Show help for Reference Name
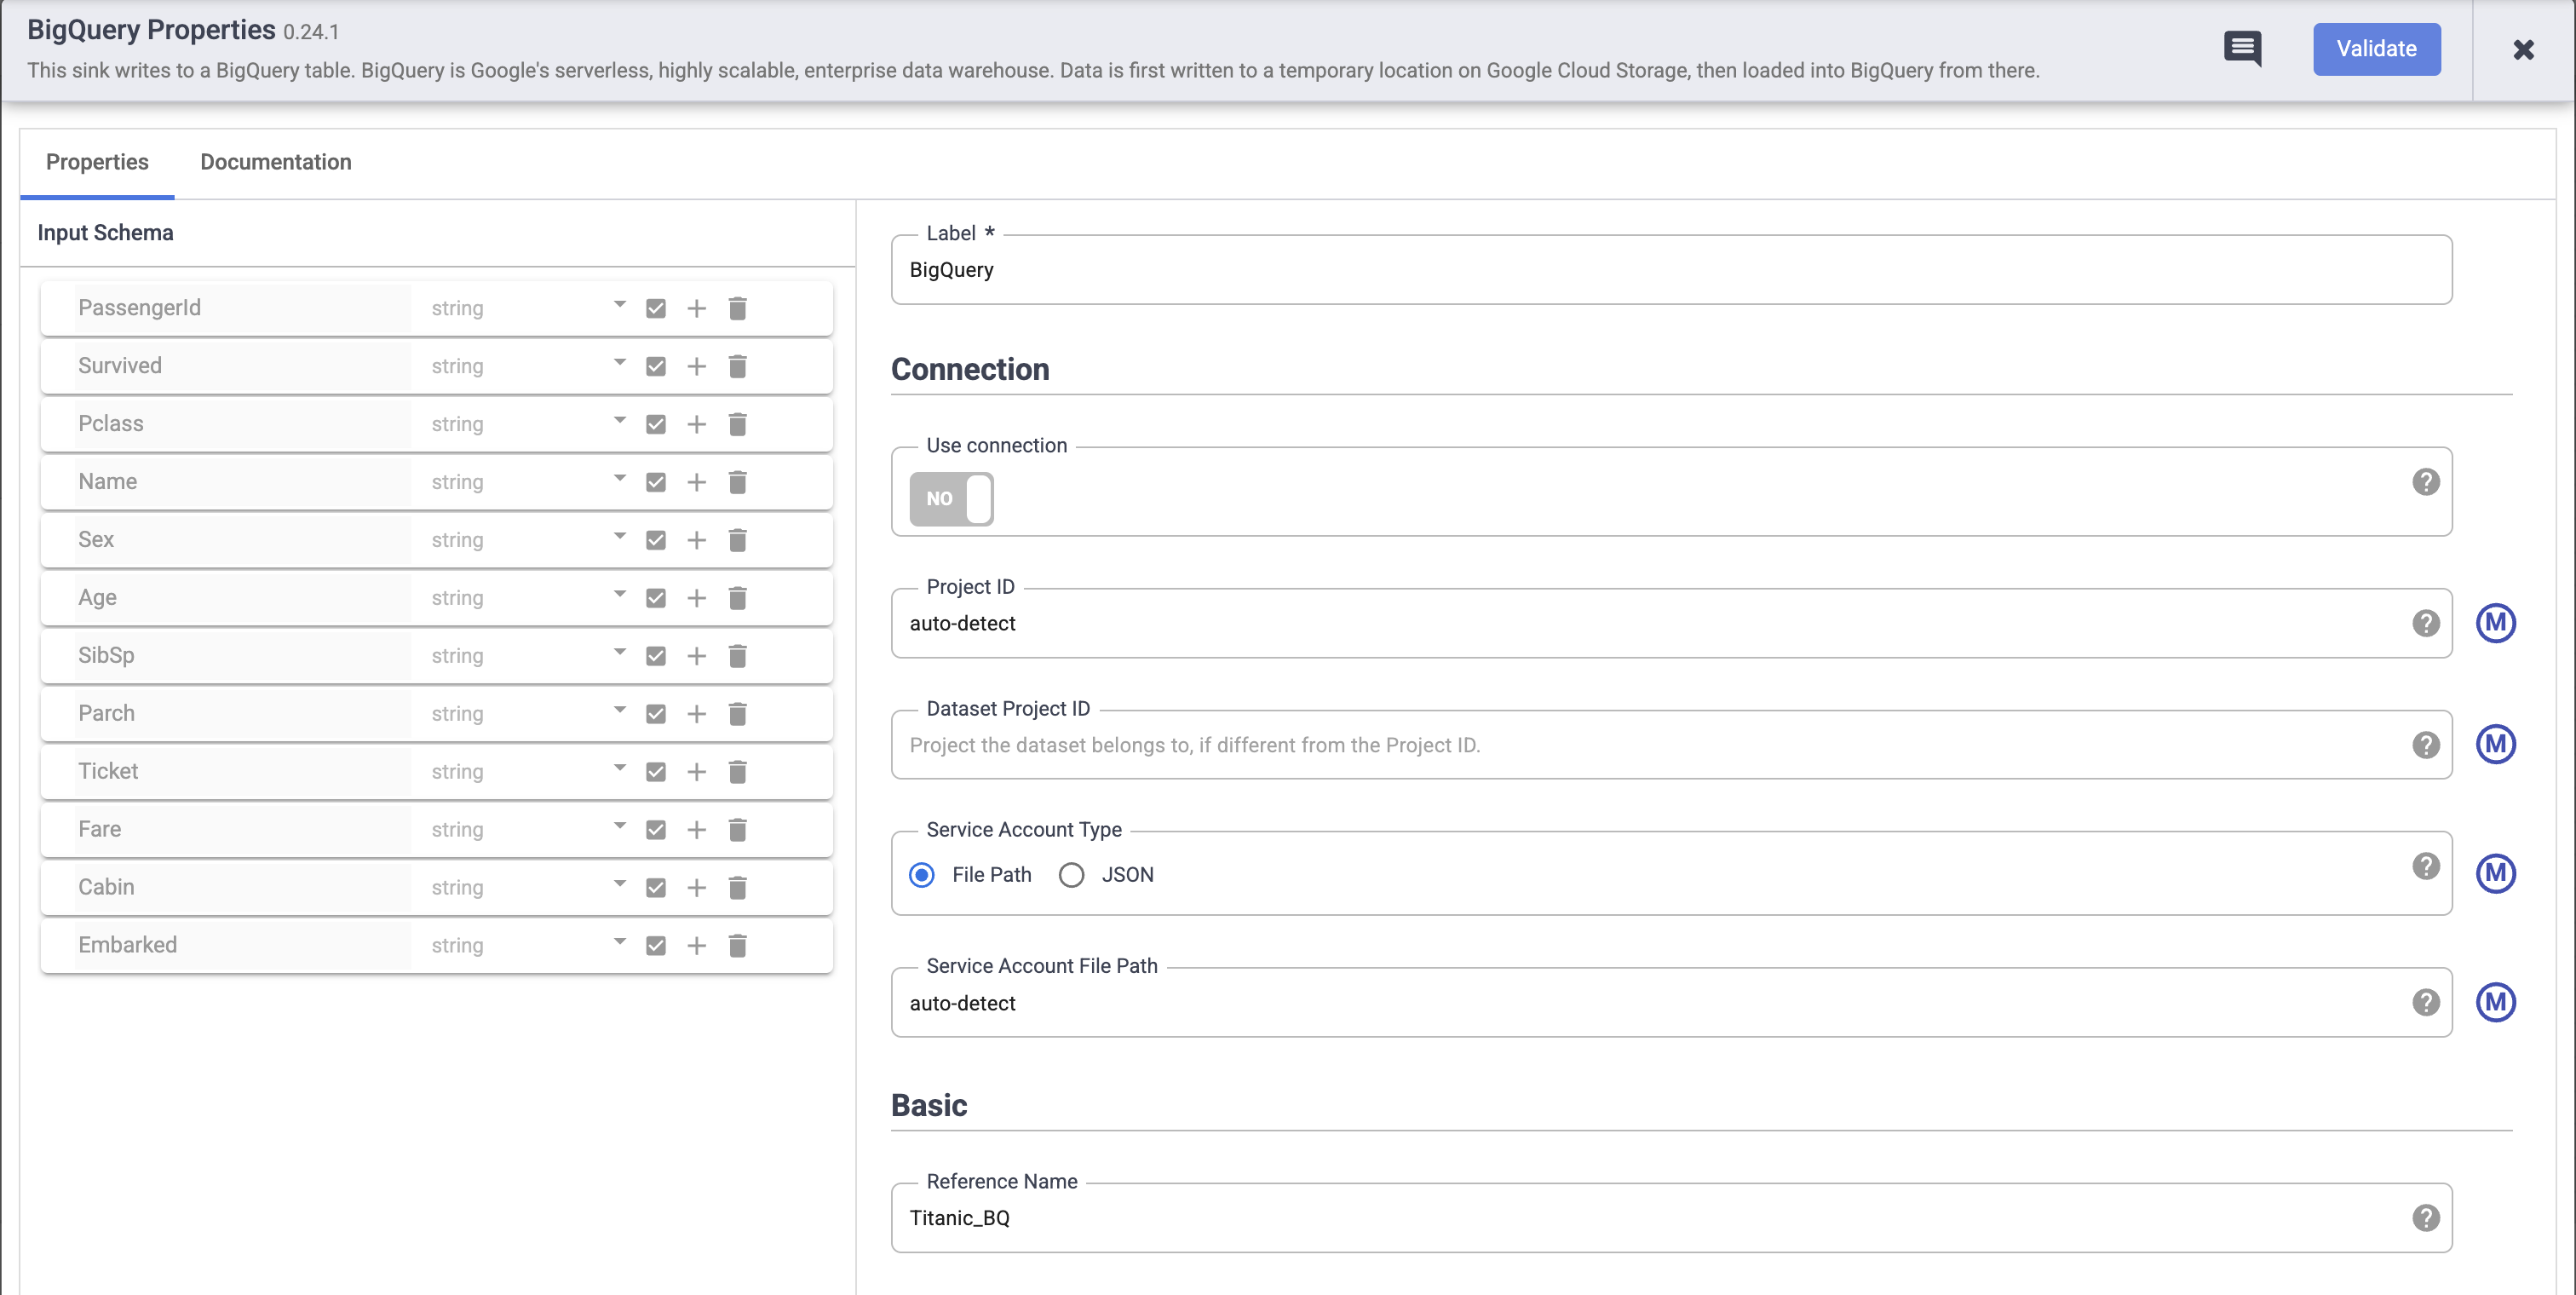 pyautogui.click(x=2426, y=1218)
